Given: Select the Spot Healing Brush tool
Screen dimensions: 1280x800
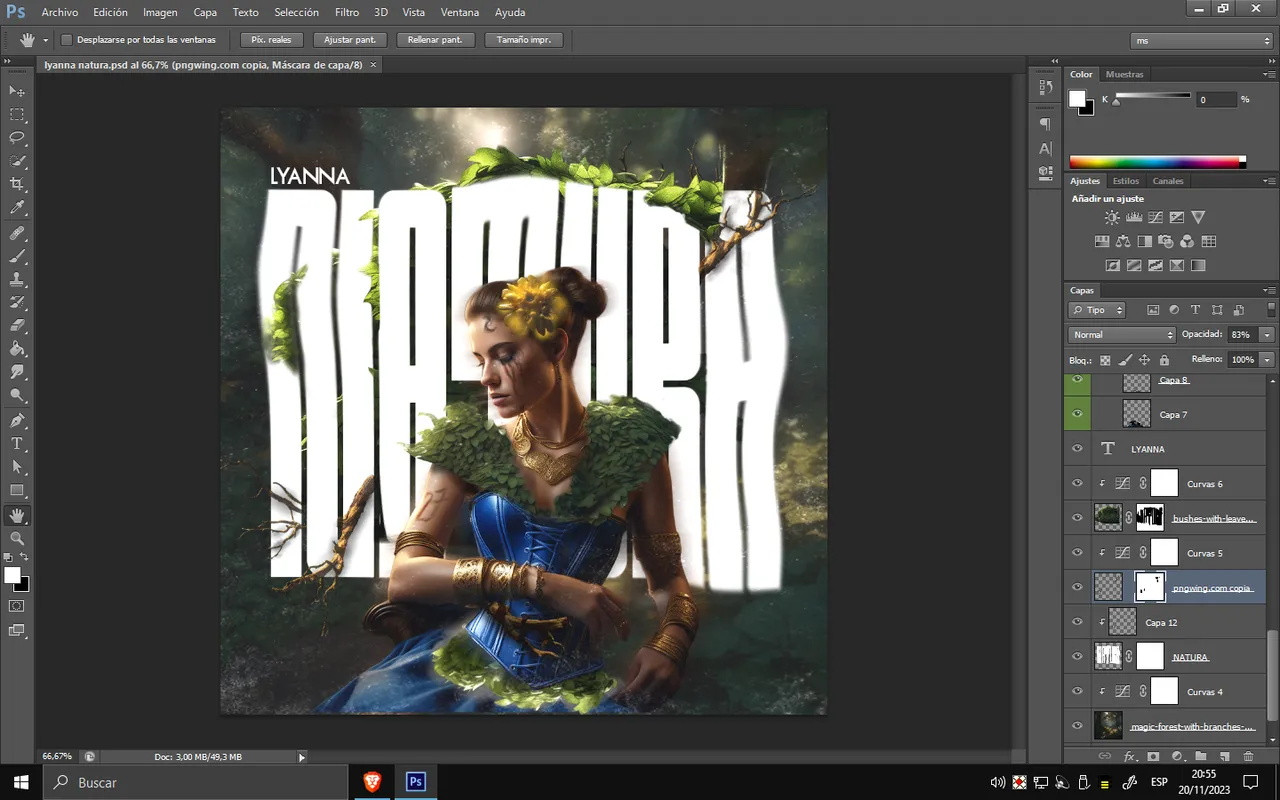Looking at the screenshot, I should [17, 233].
